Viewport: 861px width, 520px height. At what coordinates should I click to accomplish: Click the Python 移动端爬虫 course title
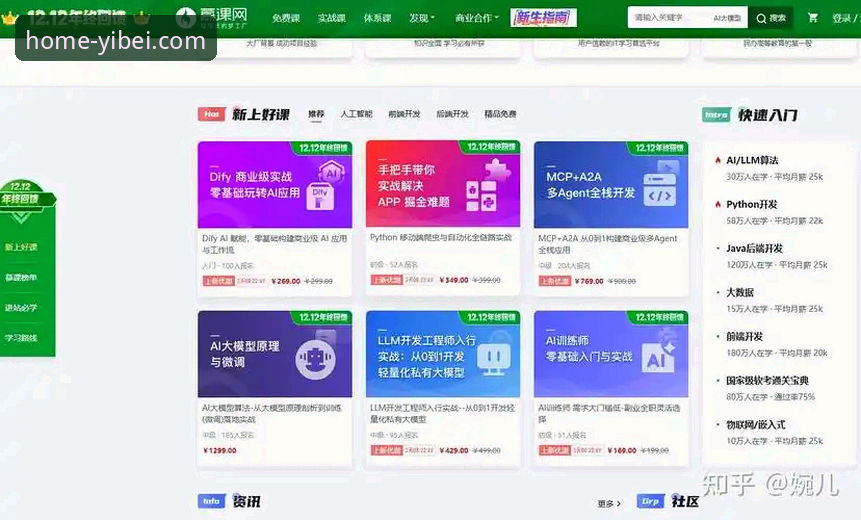441,237
